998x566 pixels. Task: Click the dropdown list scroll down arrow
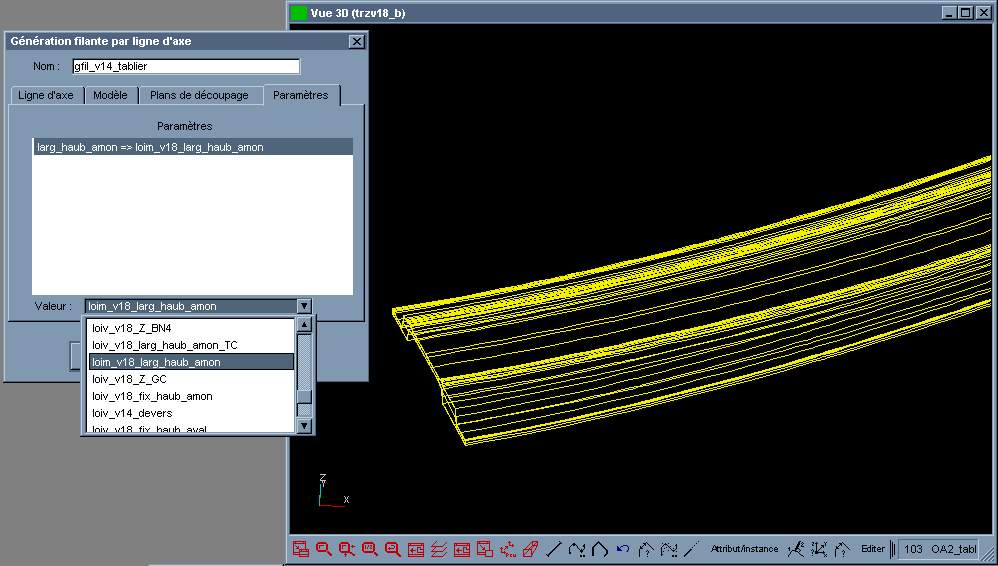click(304, 425)
